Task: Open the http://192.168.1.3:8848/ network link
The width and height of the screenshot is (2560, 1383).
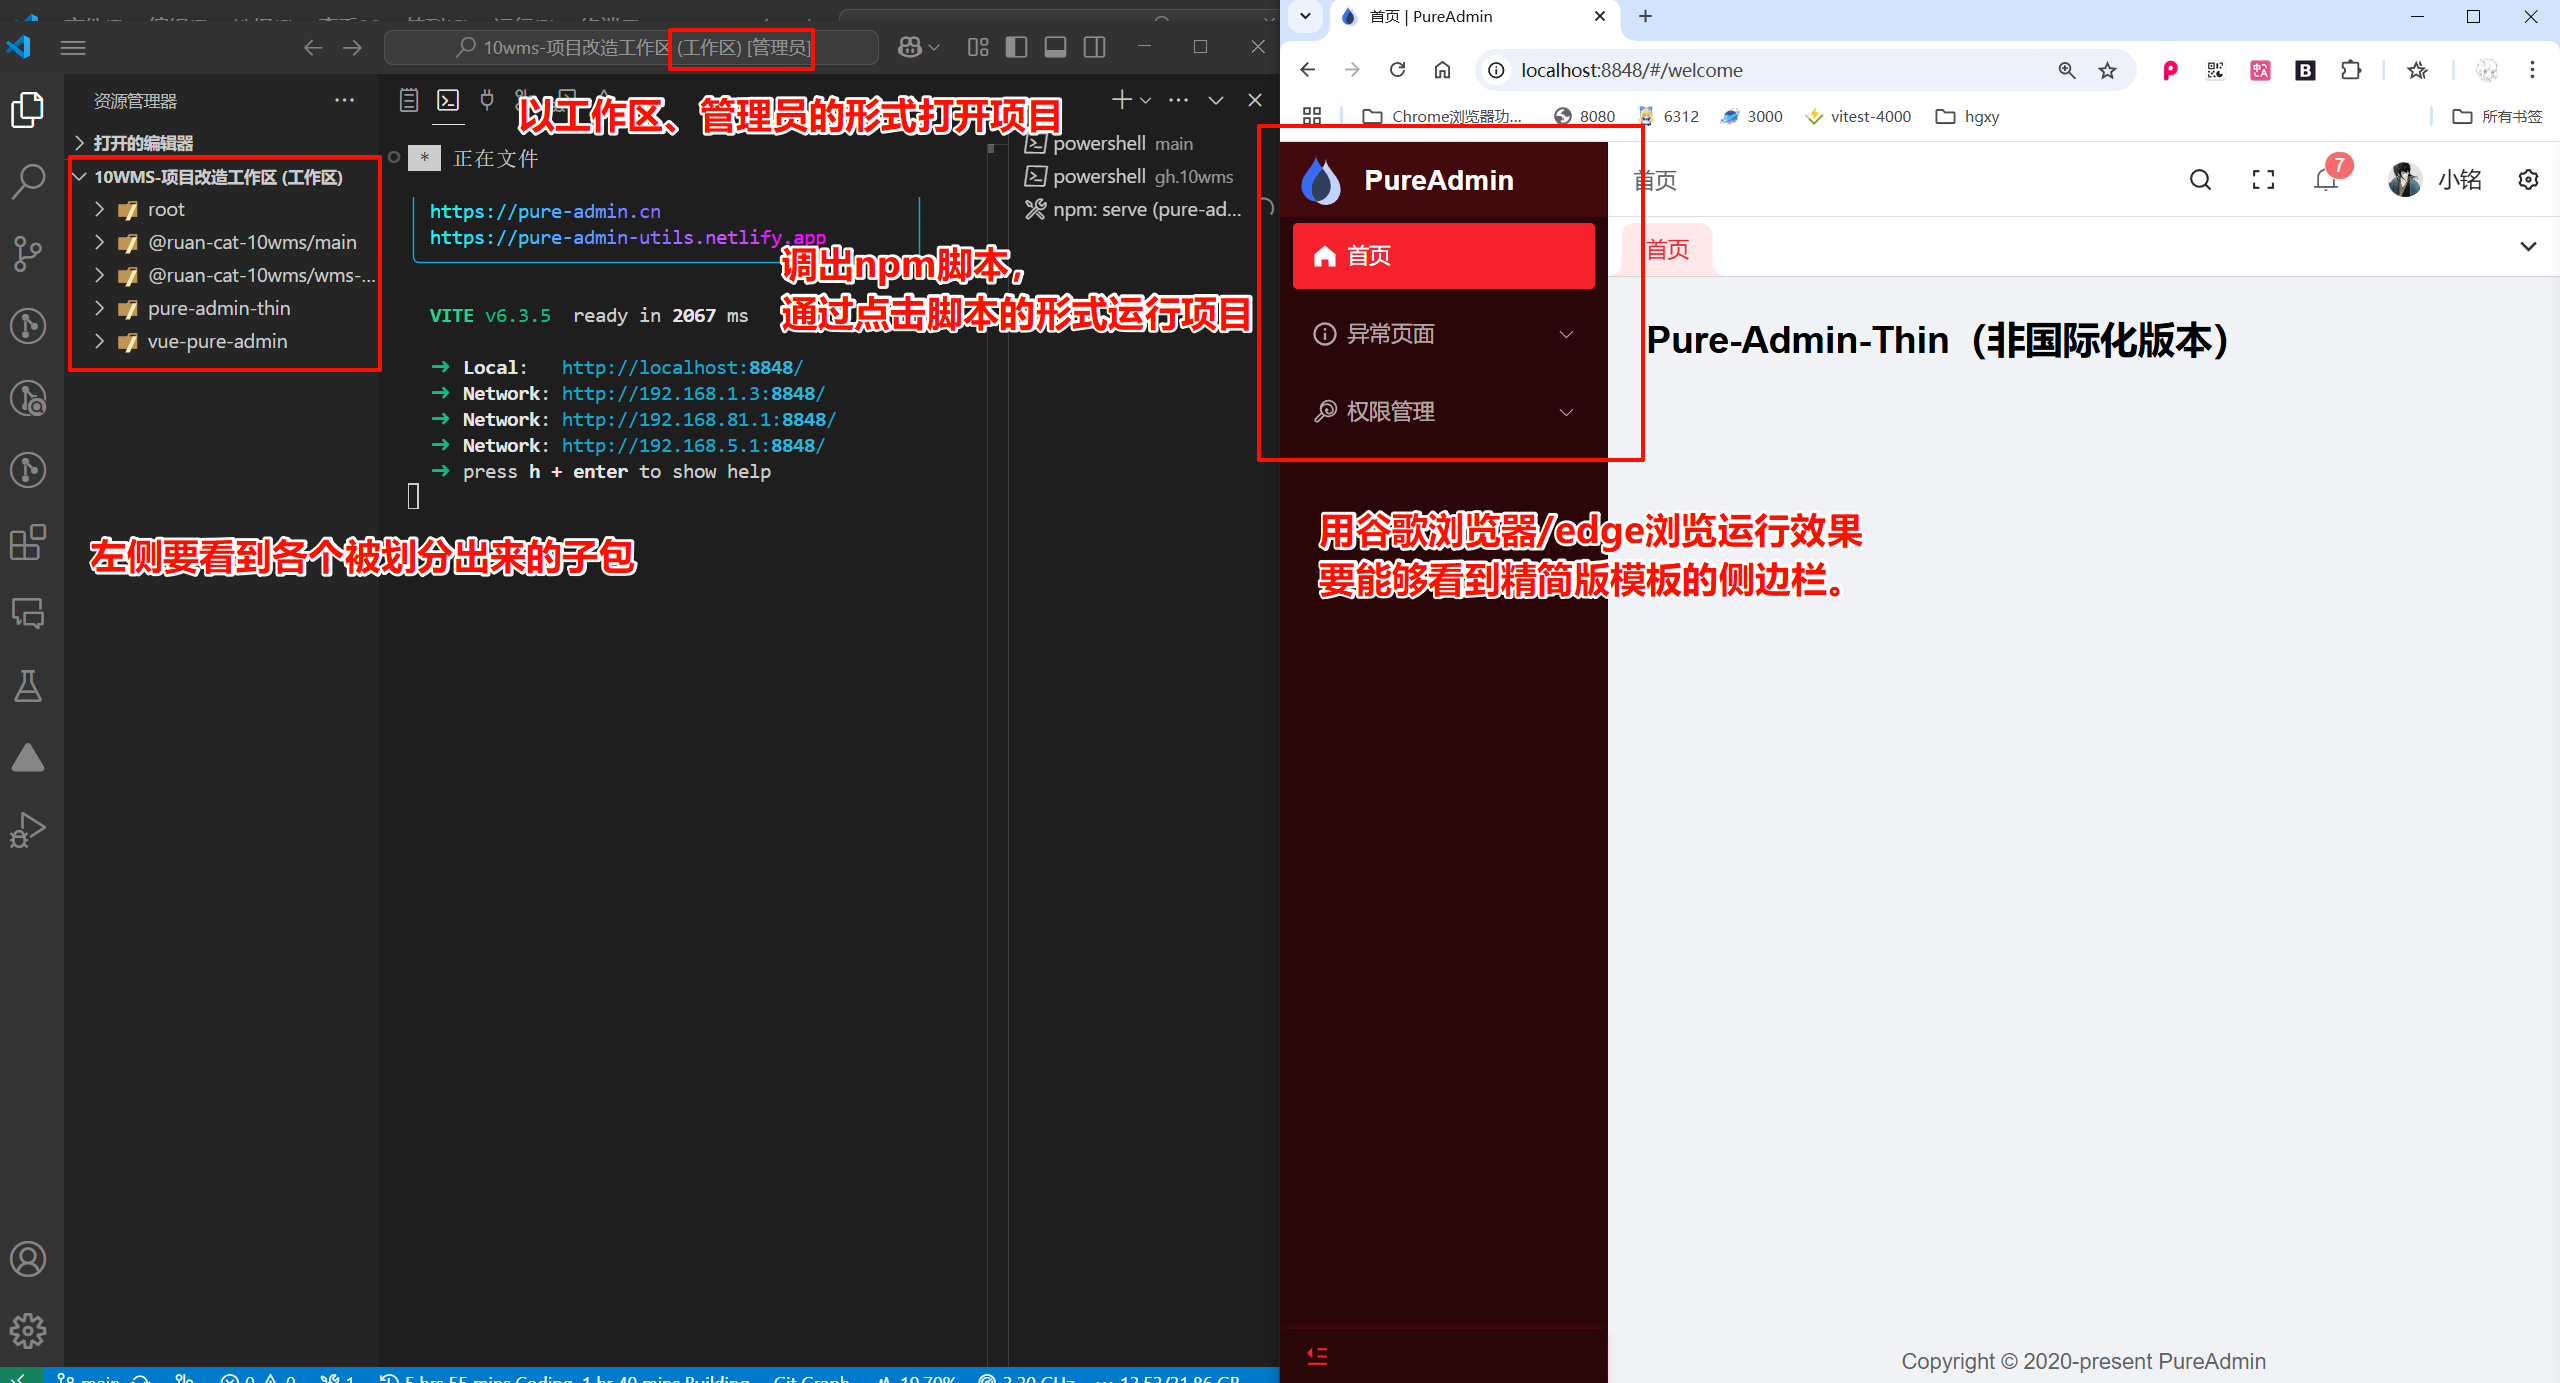Action: (693, 394)
